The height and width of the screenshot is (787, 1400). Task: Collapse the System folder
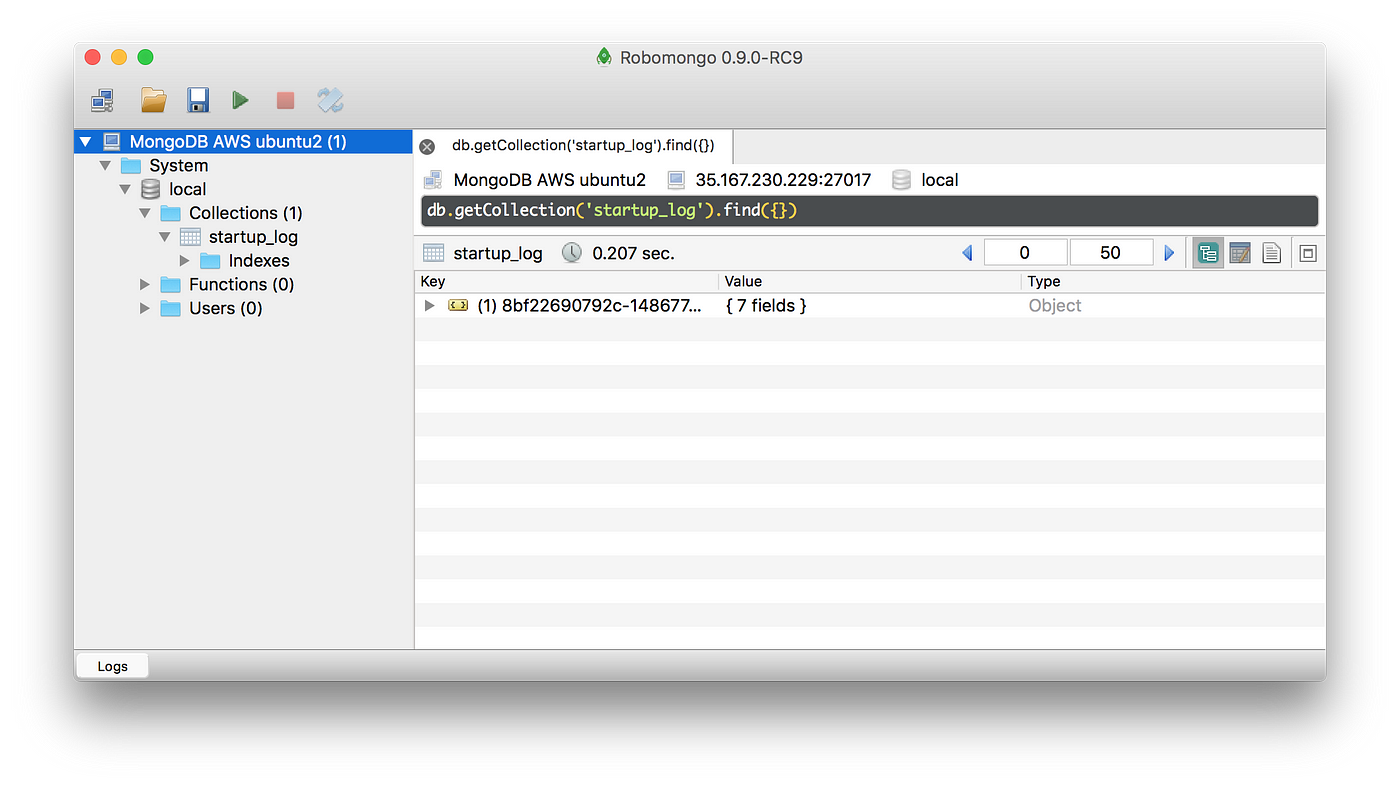105,166
